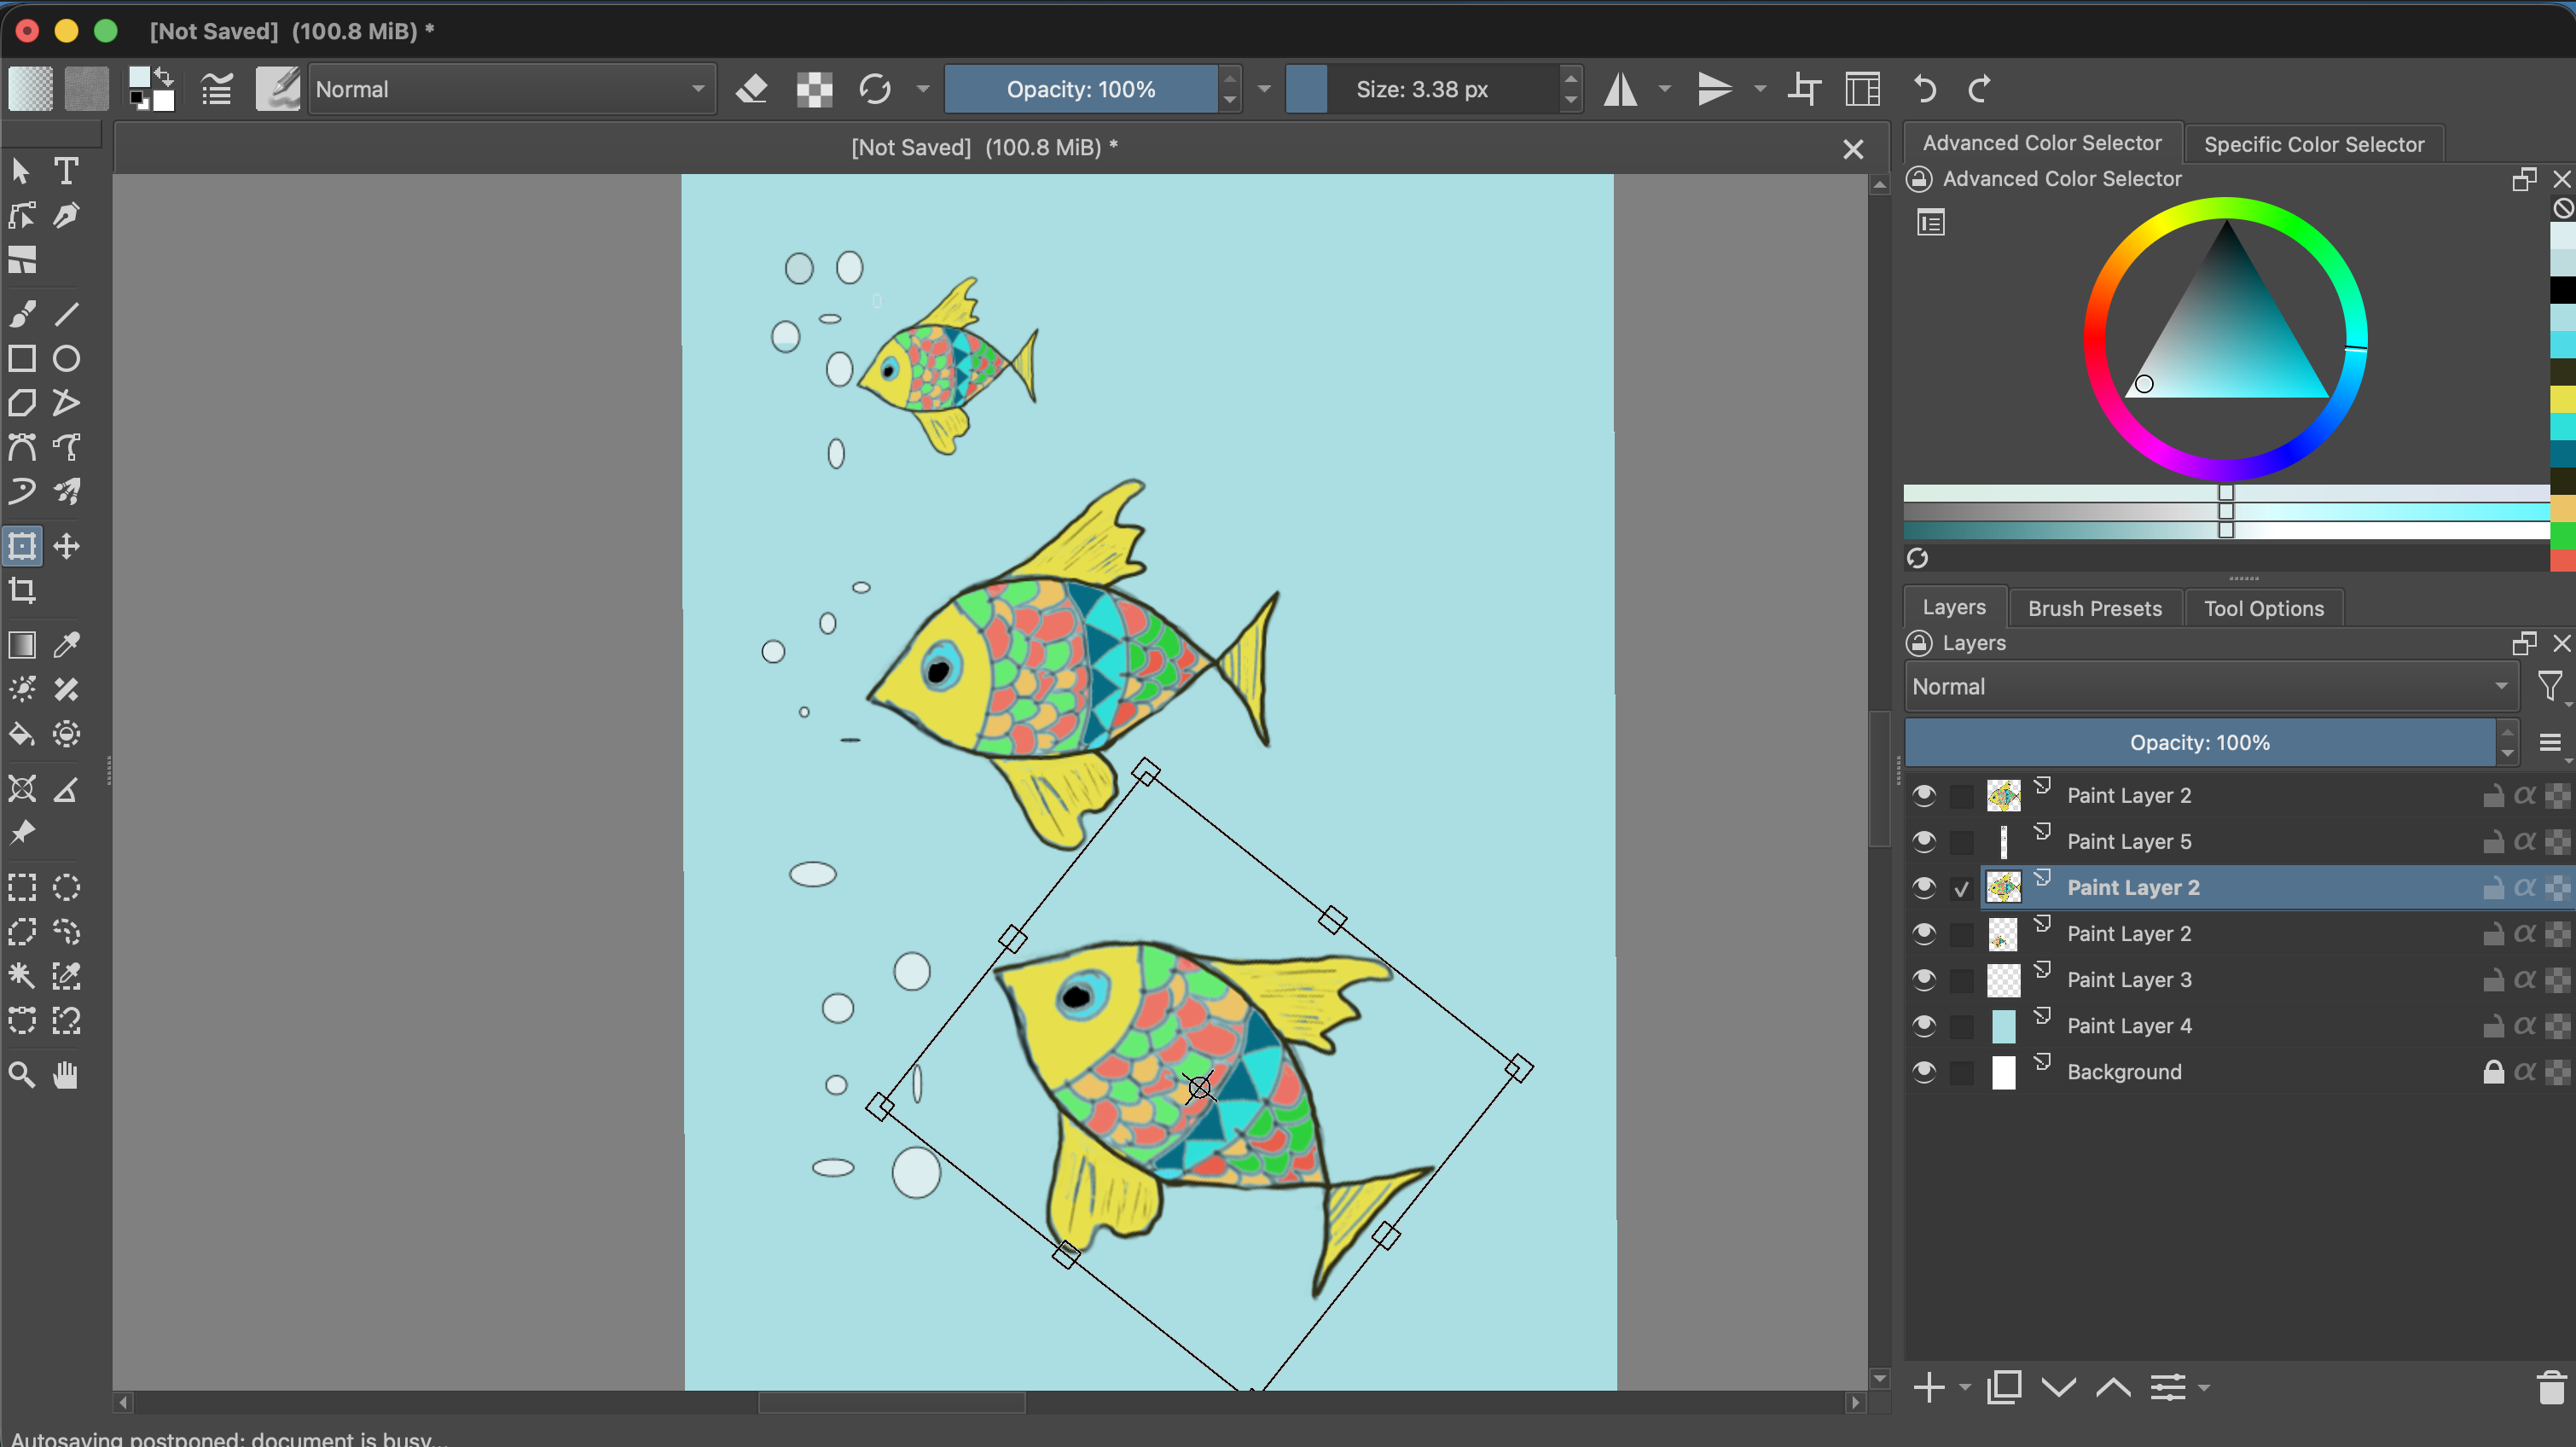This screenshot has height=1447, width=2576.
Task: Delete layer with the trash icon
Action: [2551, 1387]
